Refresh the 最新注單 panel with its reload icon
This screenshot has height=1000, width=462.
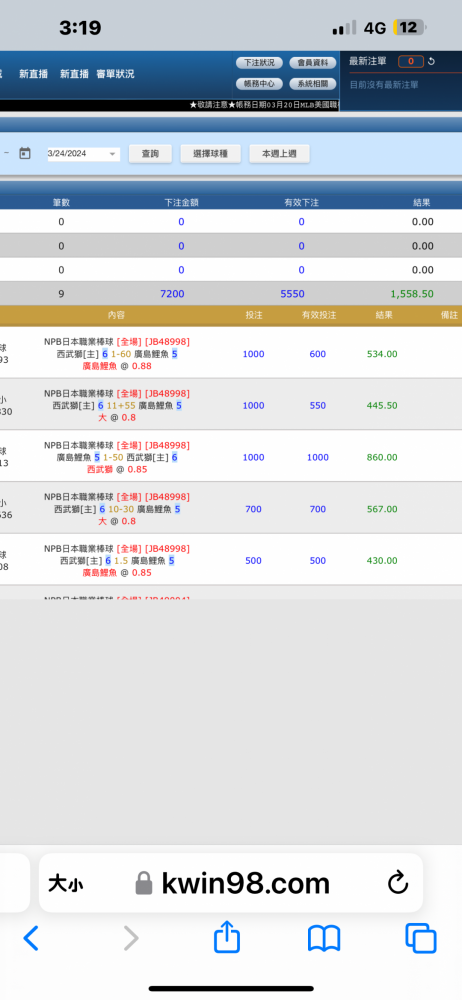[x=431, y=61]
